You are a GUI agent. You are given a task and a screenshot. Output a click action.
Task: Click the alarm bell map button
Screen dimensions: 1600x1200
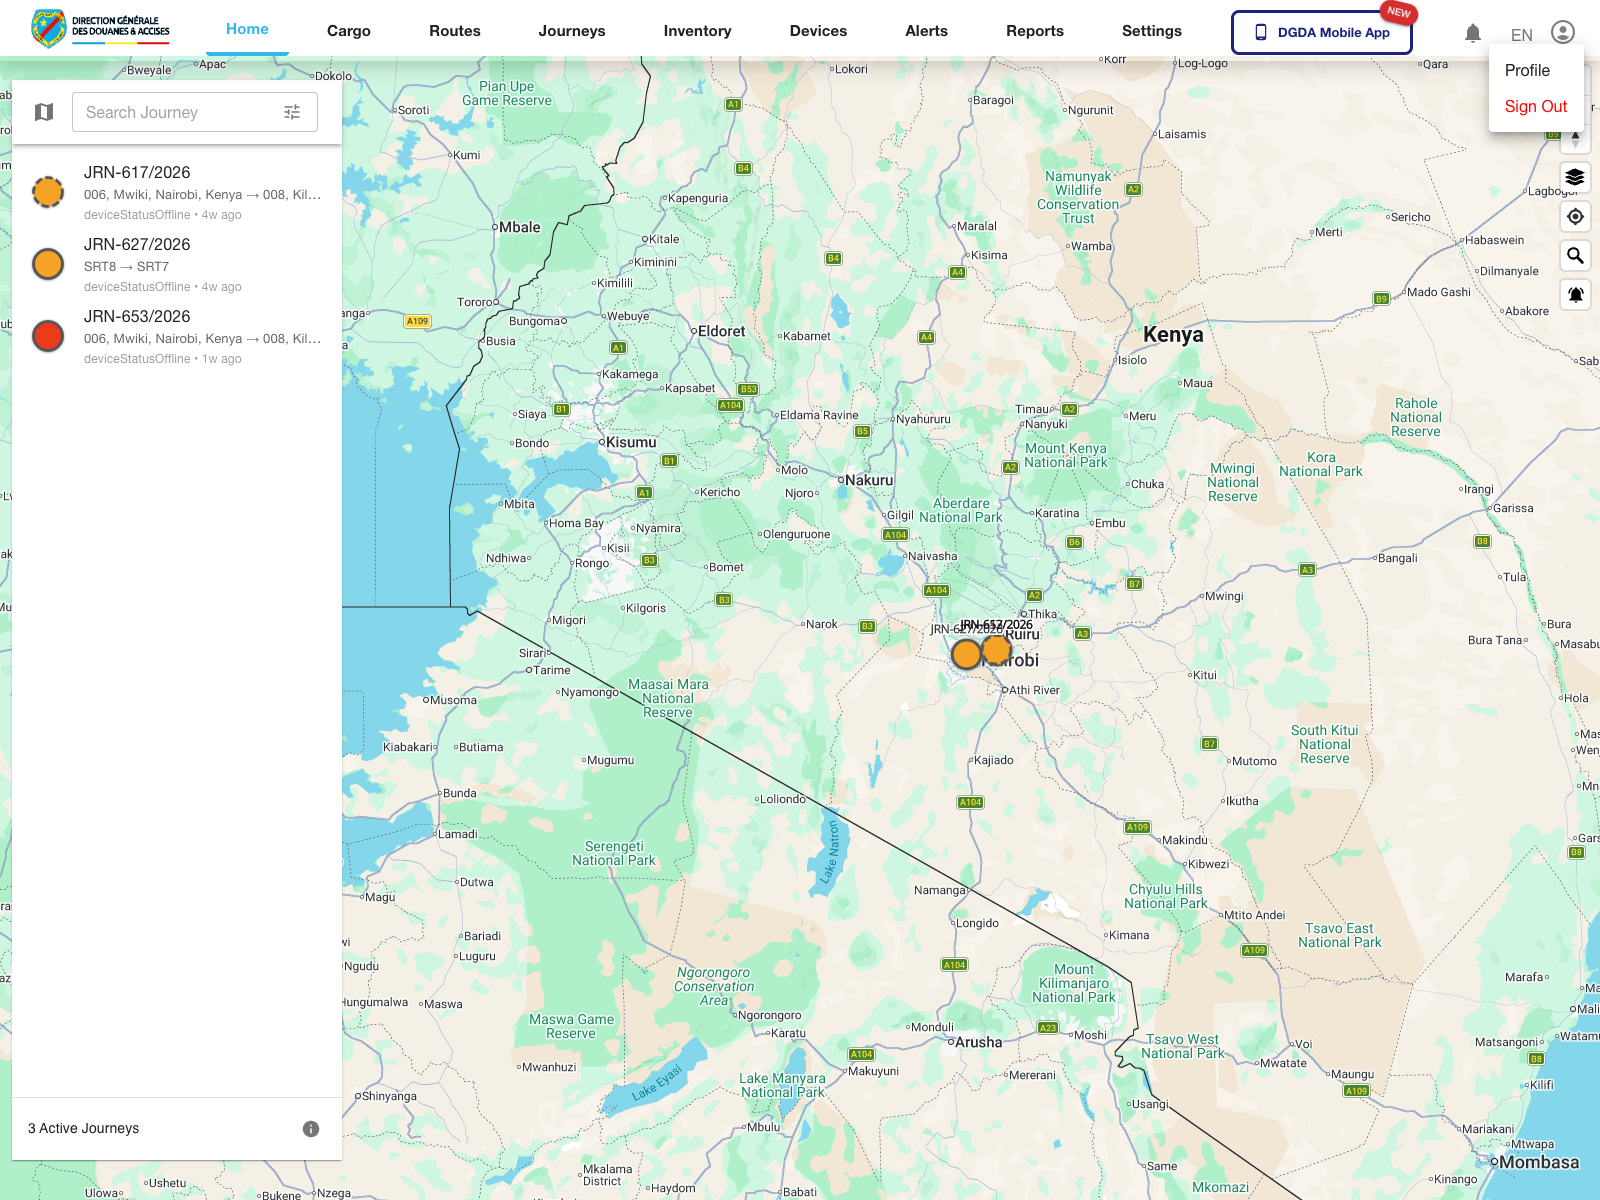pos(1575,294)
